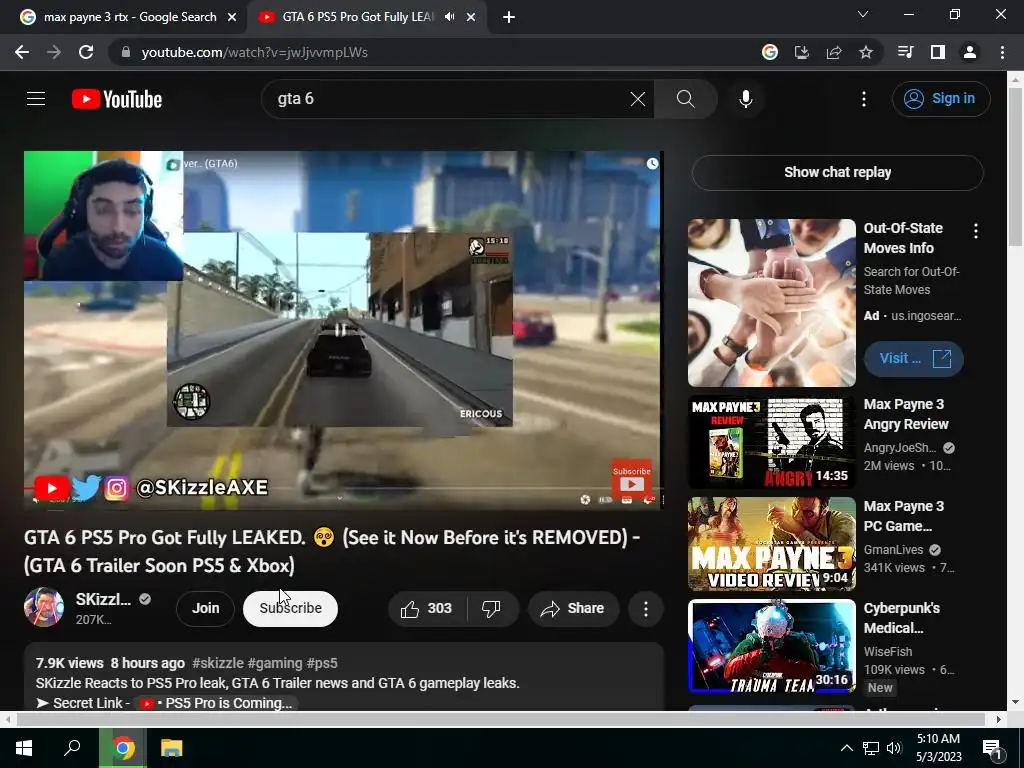The width and height of the screenshot is (1024, 768).
Task: Go forward in Chrome
Action: (54, 52)
